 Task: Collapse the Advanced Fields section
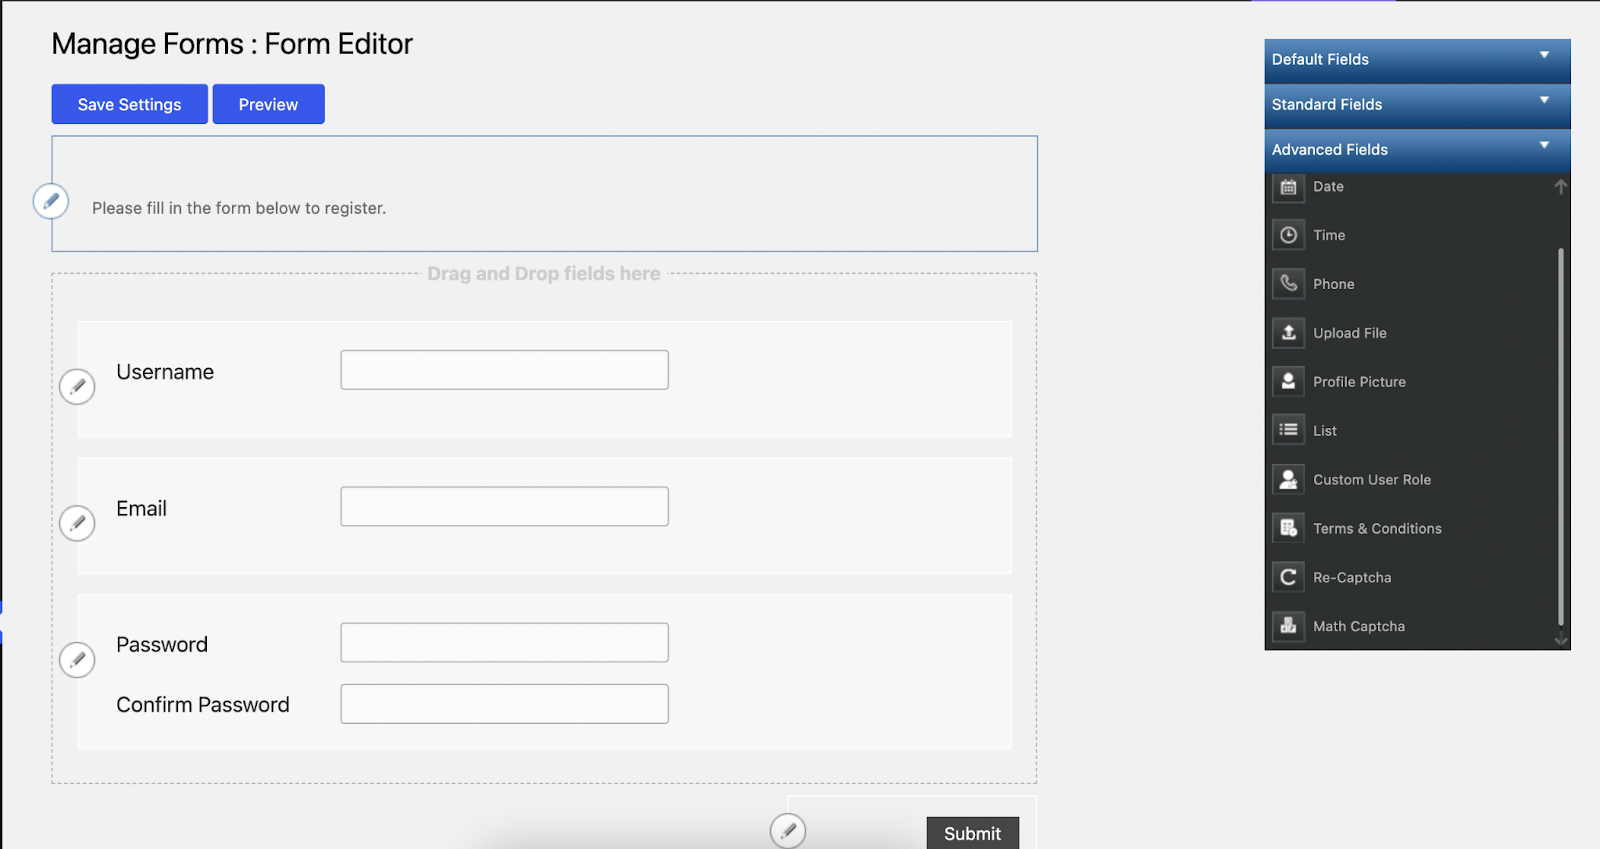pyautogui.click(x=1417, y=150)
